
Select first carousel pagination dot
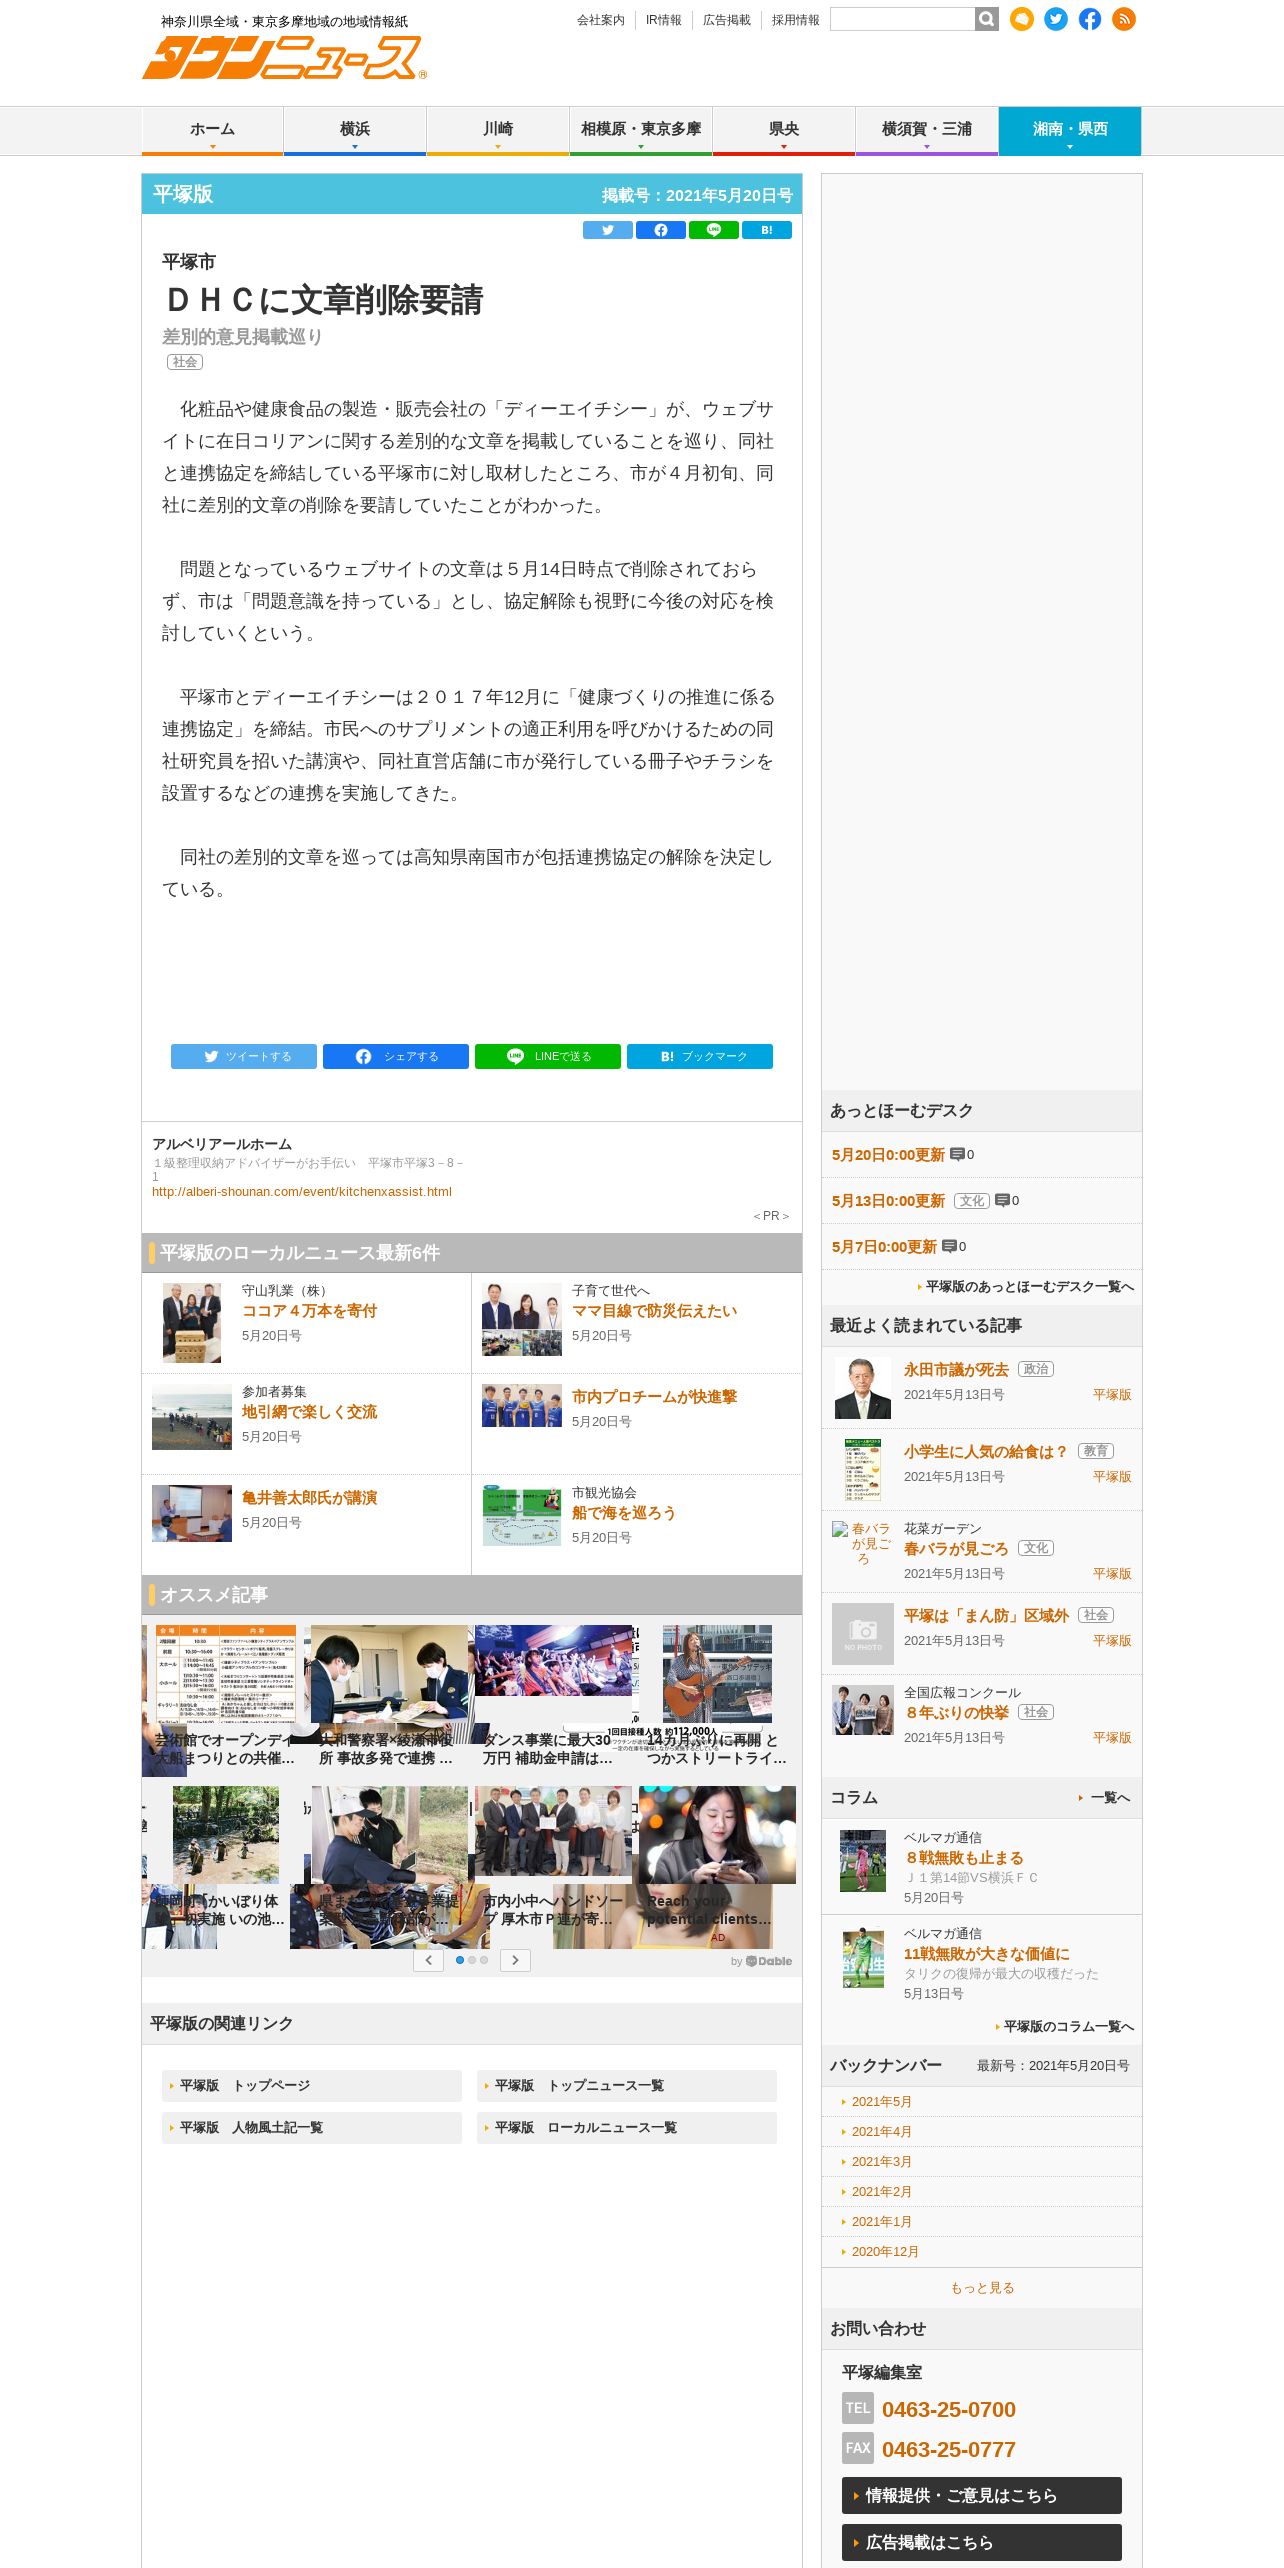point(460,1960)
